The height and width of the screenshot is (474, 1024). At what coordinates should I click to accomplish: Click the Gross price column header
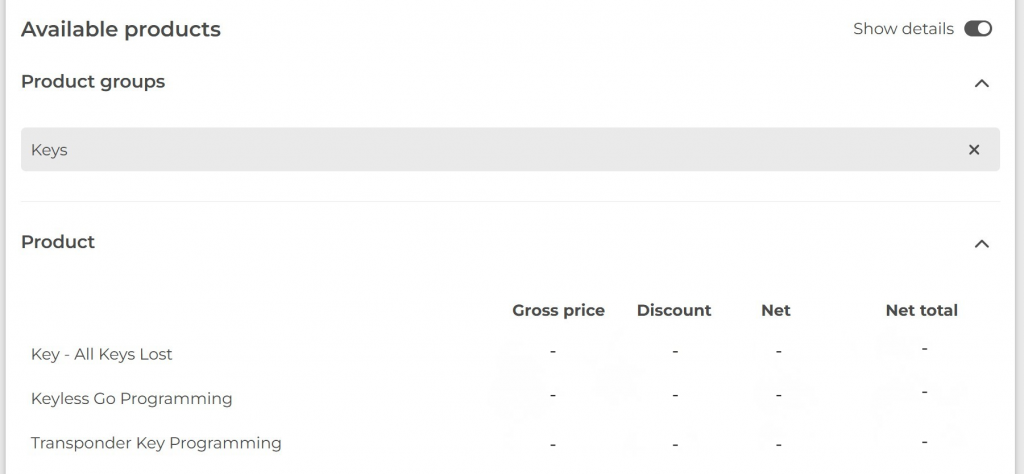pos(558,310)
